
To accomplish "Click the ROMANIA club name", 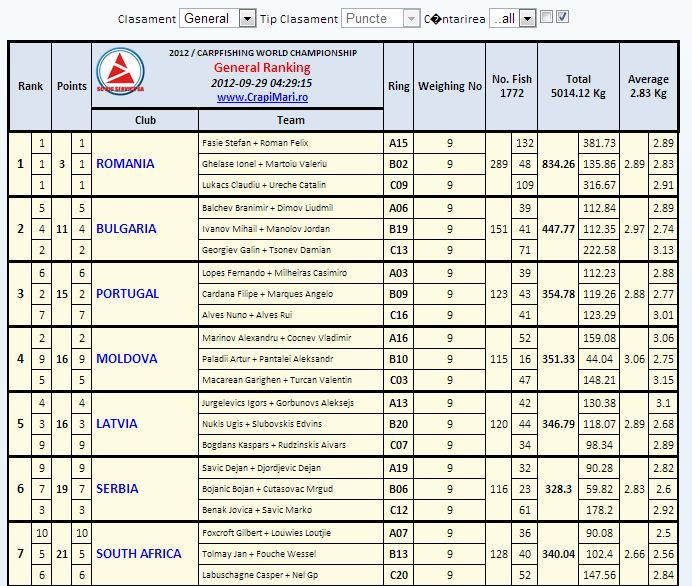I will point(125,164).
